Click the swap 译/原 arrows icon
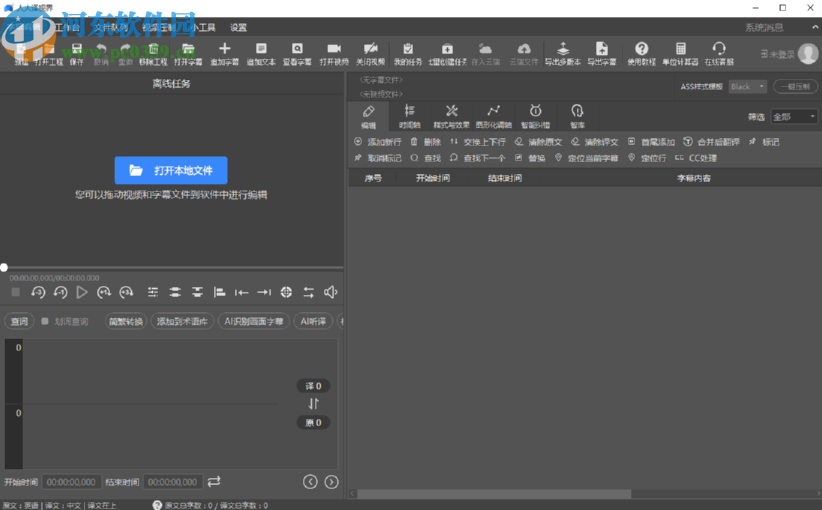Screen dimensions: 822x510 pos(313,404)
